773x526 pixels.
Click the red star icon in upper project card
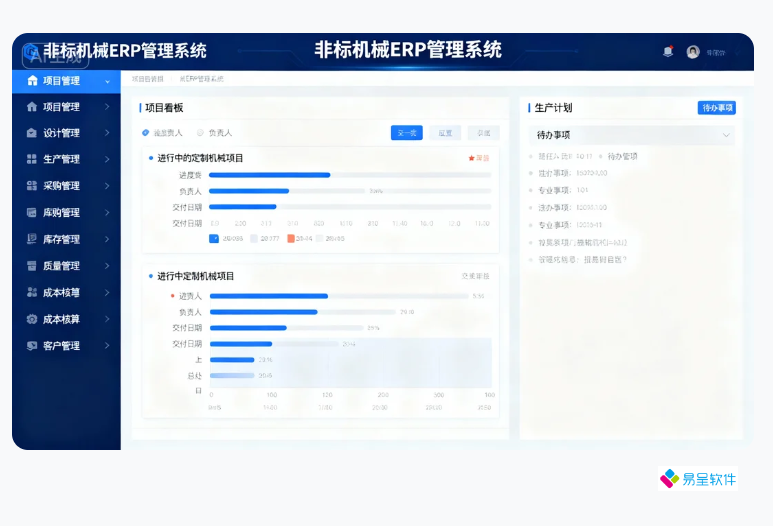[471, 158]
